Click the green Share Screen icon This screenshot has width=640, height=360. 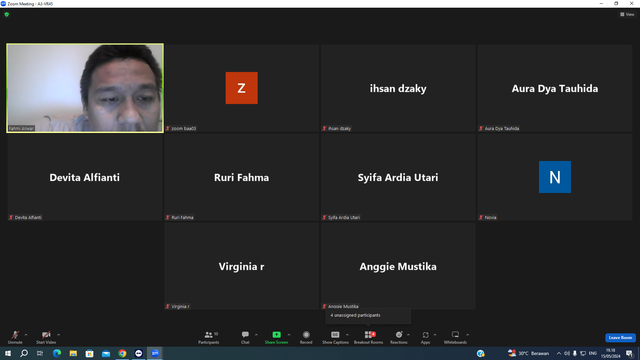tap(276, 335)
